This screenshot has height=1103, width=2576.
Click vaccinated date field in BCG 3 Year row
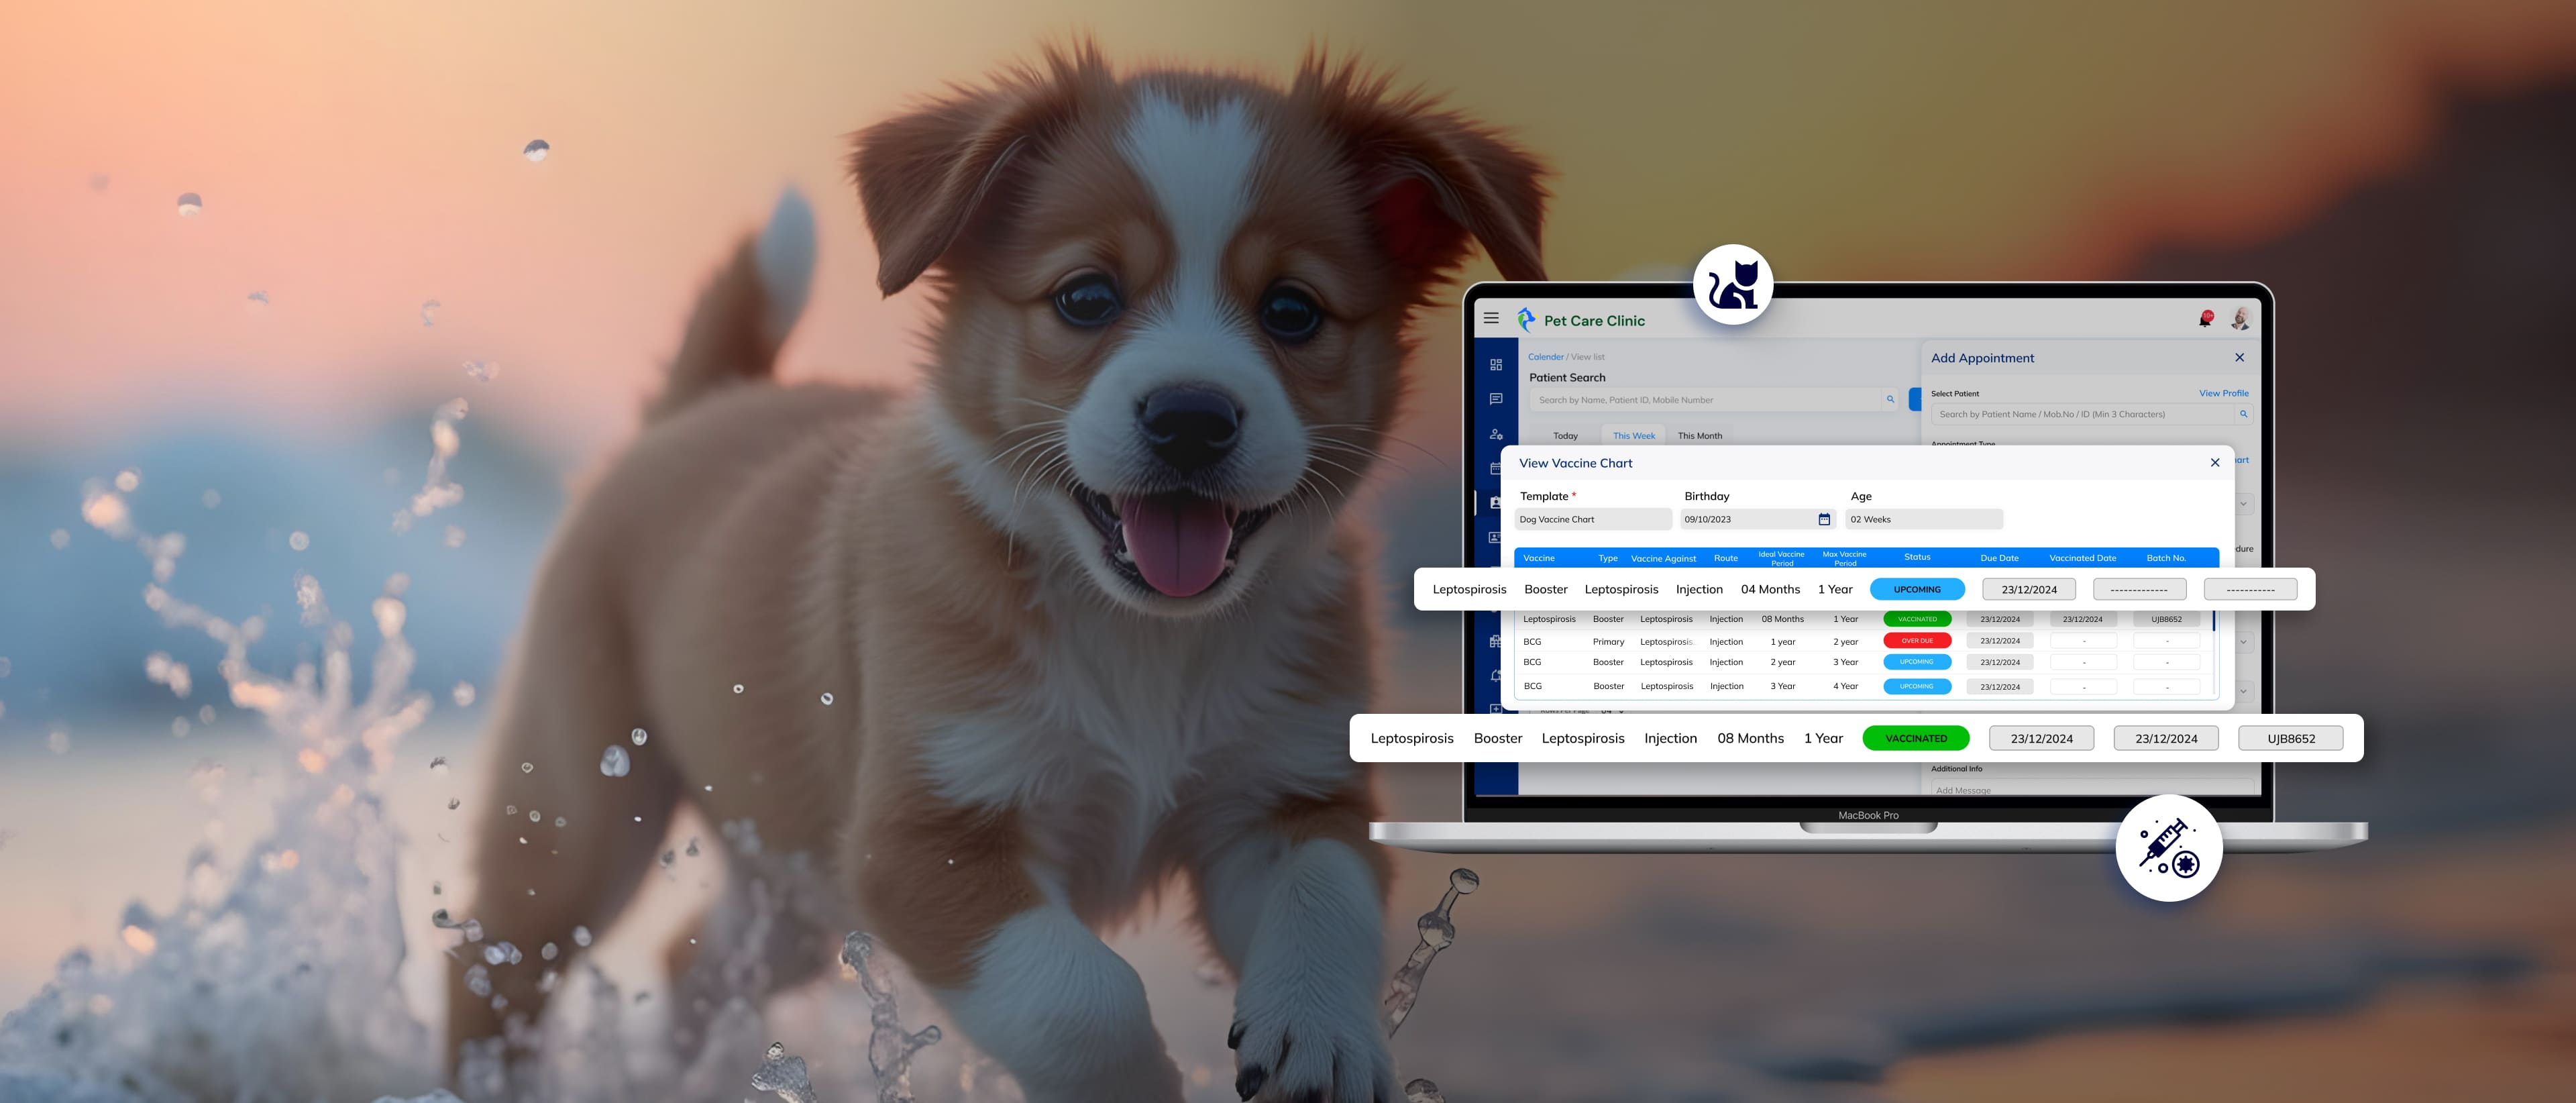[2084, 687]
